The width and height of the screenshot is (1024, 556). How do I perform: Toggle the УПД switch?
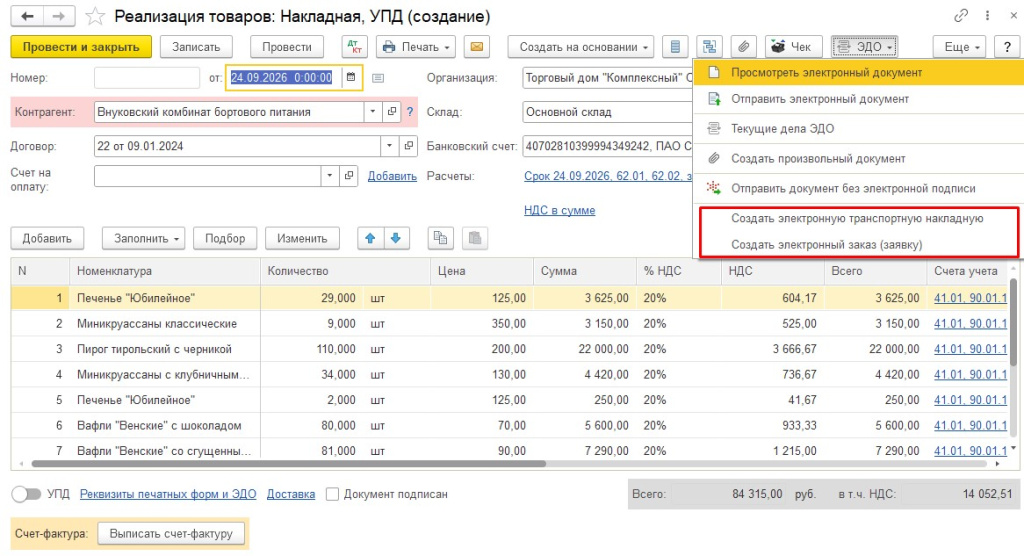26,495
